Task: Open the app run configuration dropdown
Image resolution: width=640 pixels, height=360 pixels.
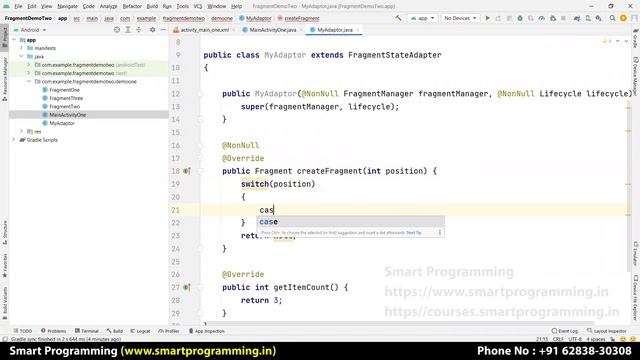Action: [422, 18]
